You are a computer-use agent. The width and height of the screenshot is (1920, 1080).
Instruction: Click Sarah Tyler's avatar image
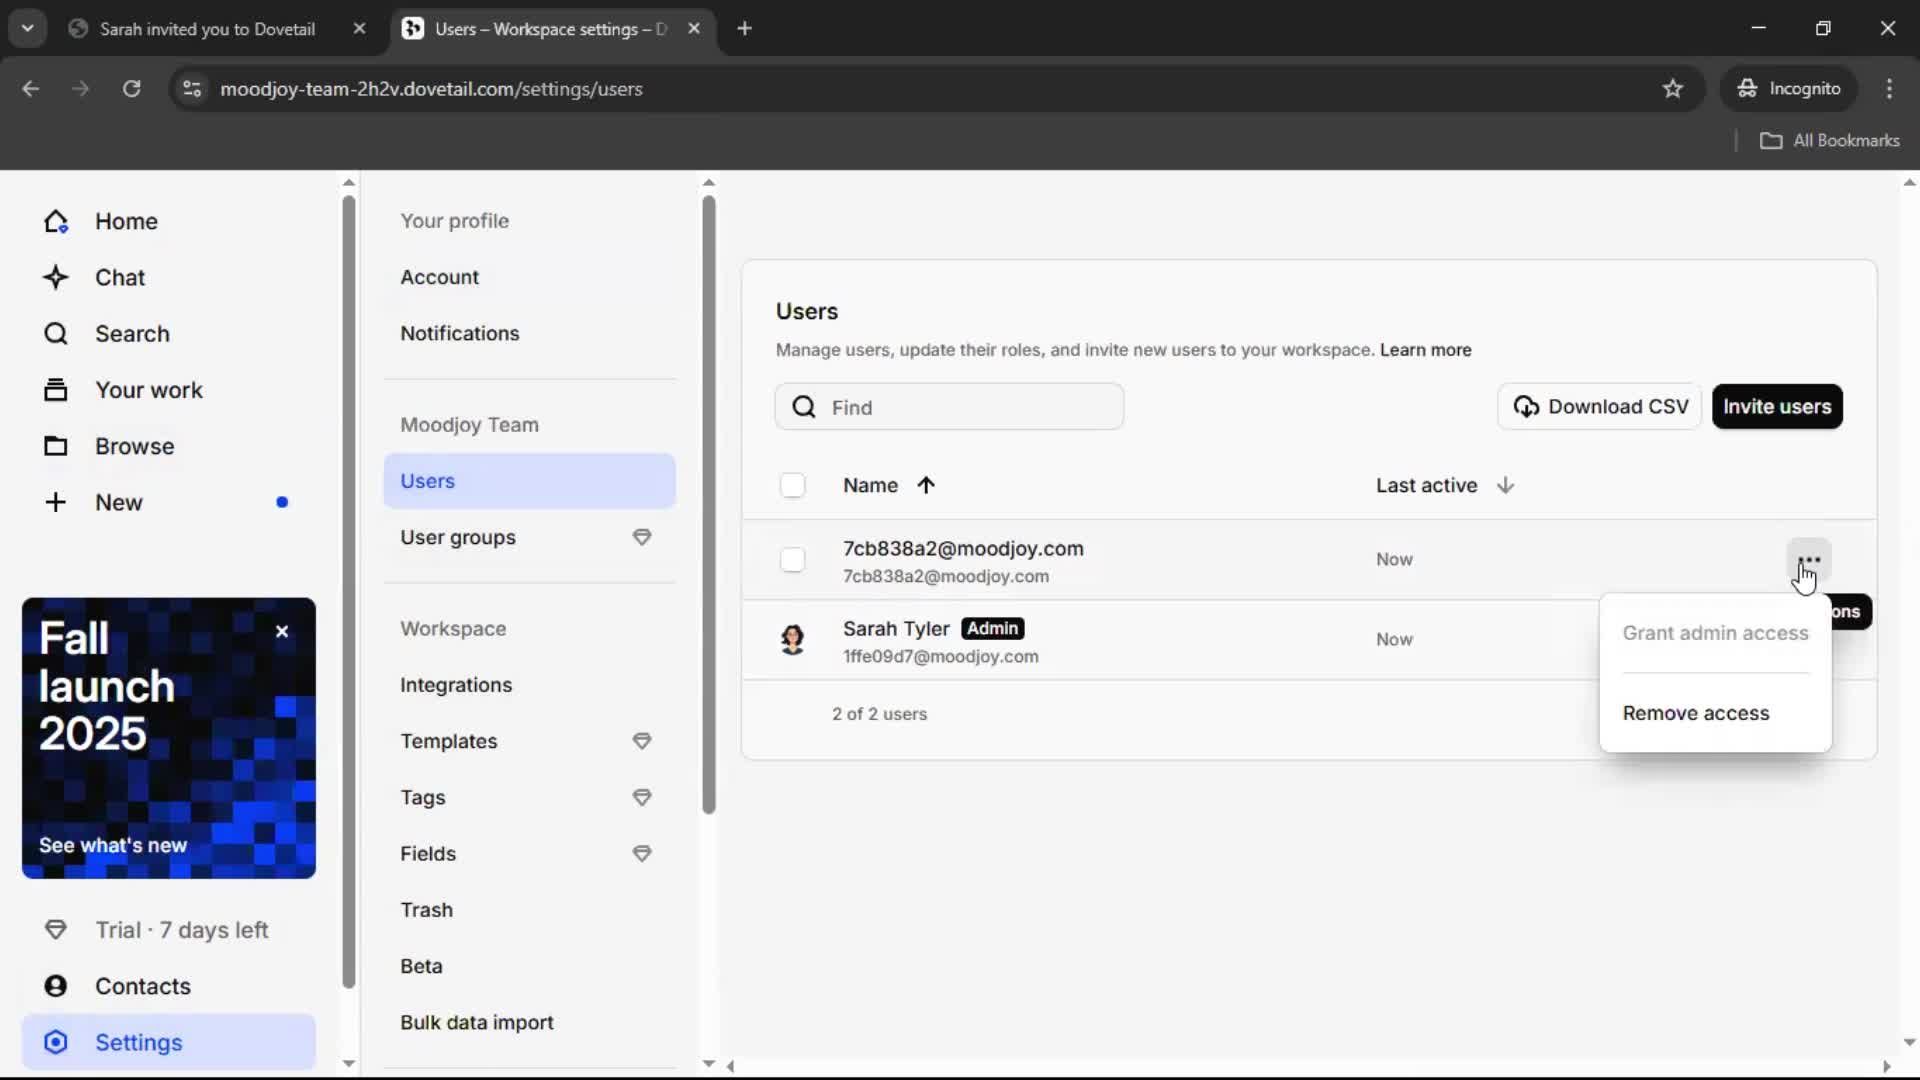click(792, 640)
